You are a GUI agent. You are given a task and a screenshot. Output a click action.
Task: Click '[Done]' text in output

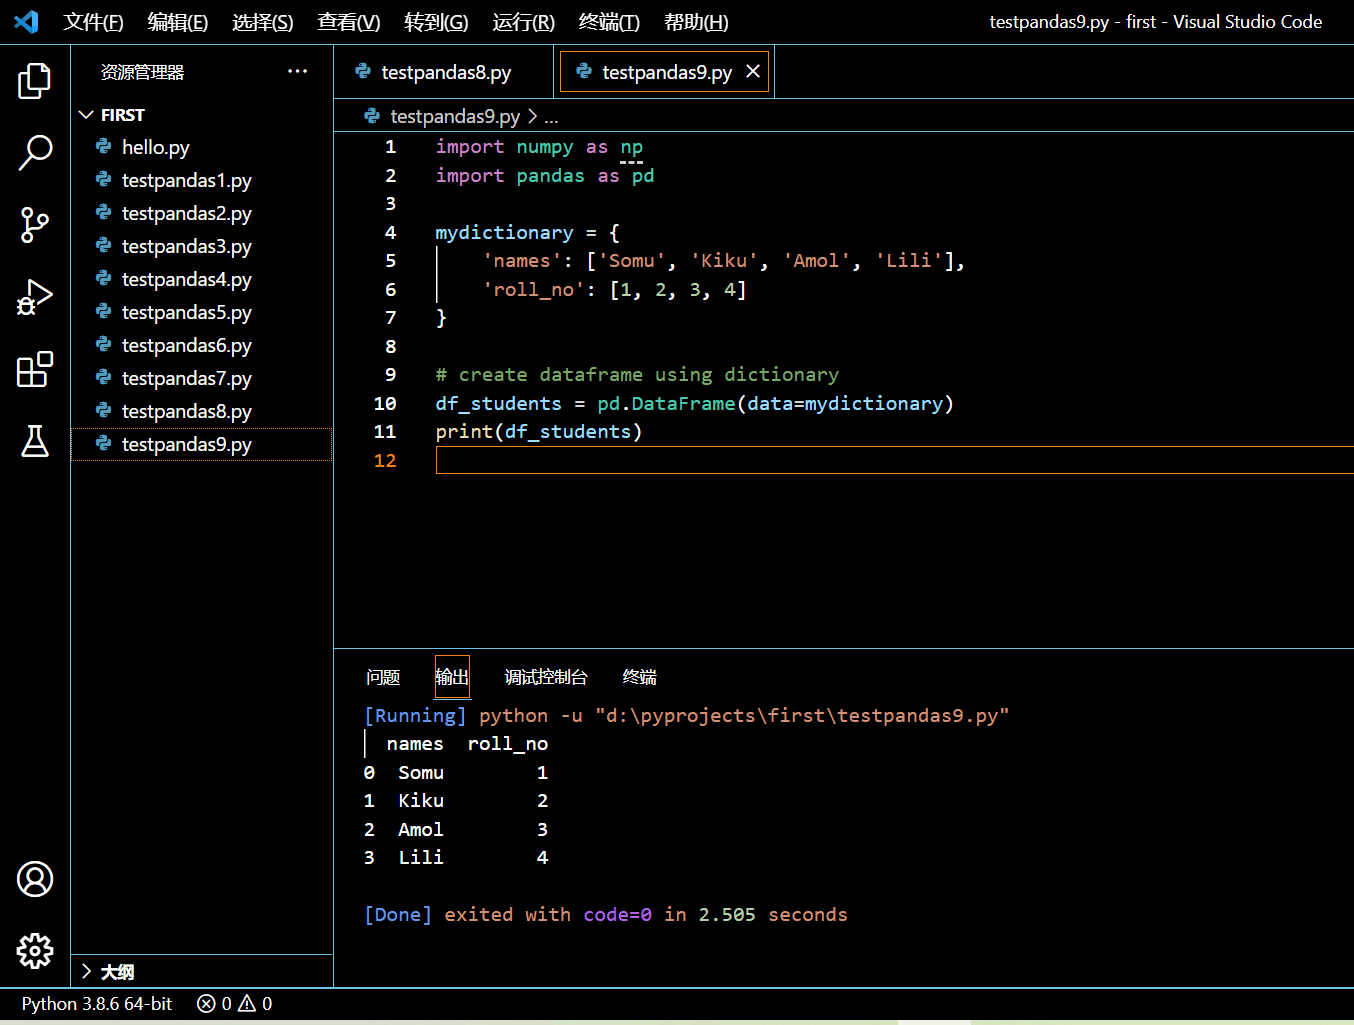coord(398,914)
